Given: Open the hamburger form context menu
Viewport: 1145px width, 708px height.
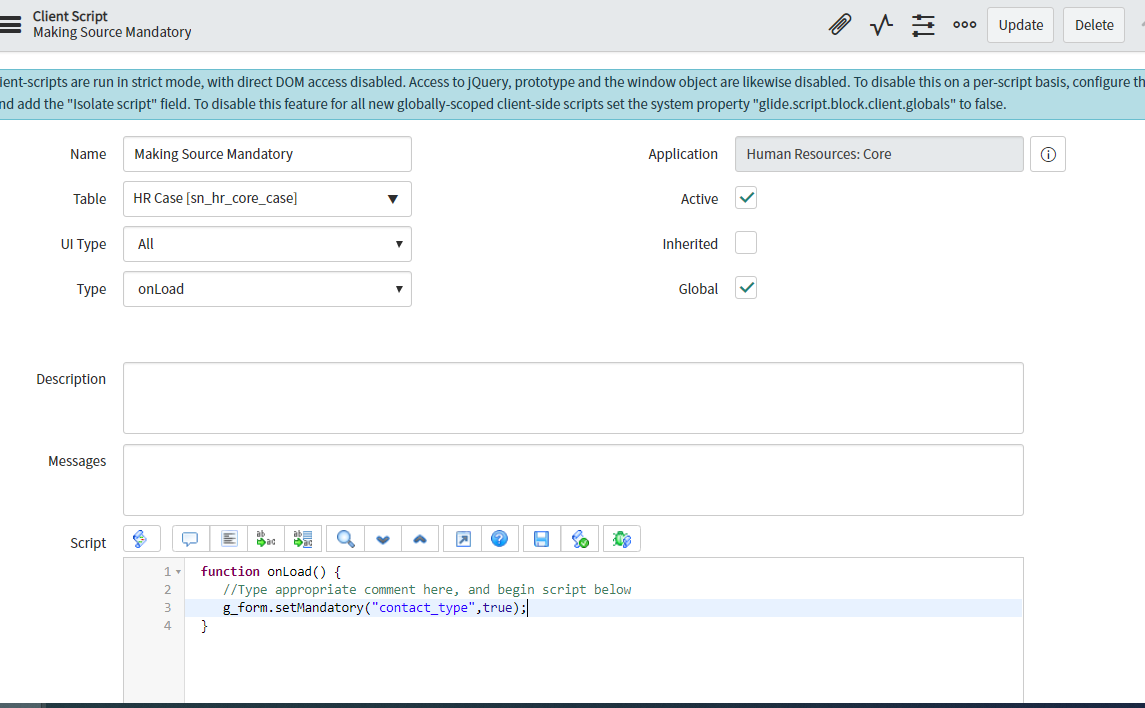Looking at the screenshot, I should tap(10, 25).
